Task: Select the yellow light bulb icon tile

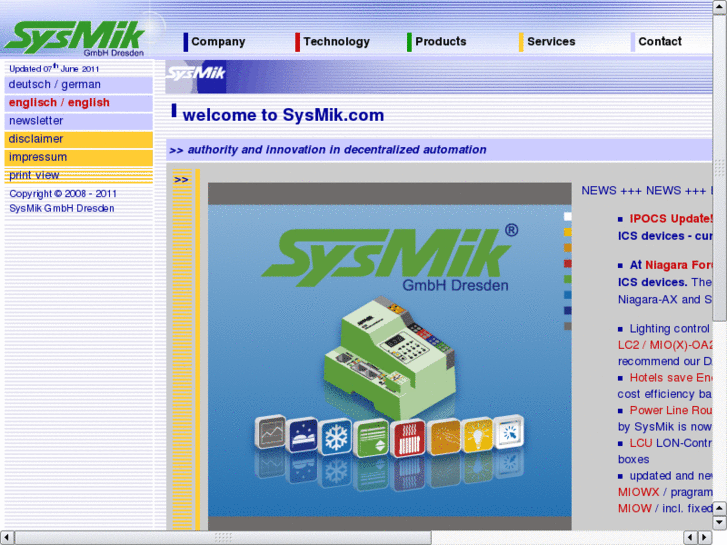Action: click(478, 435)
